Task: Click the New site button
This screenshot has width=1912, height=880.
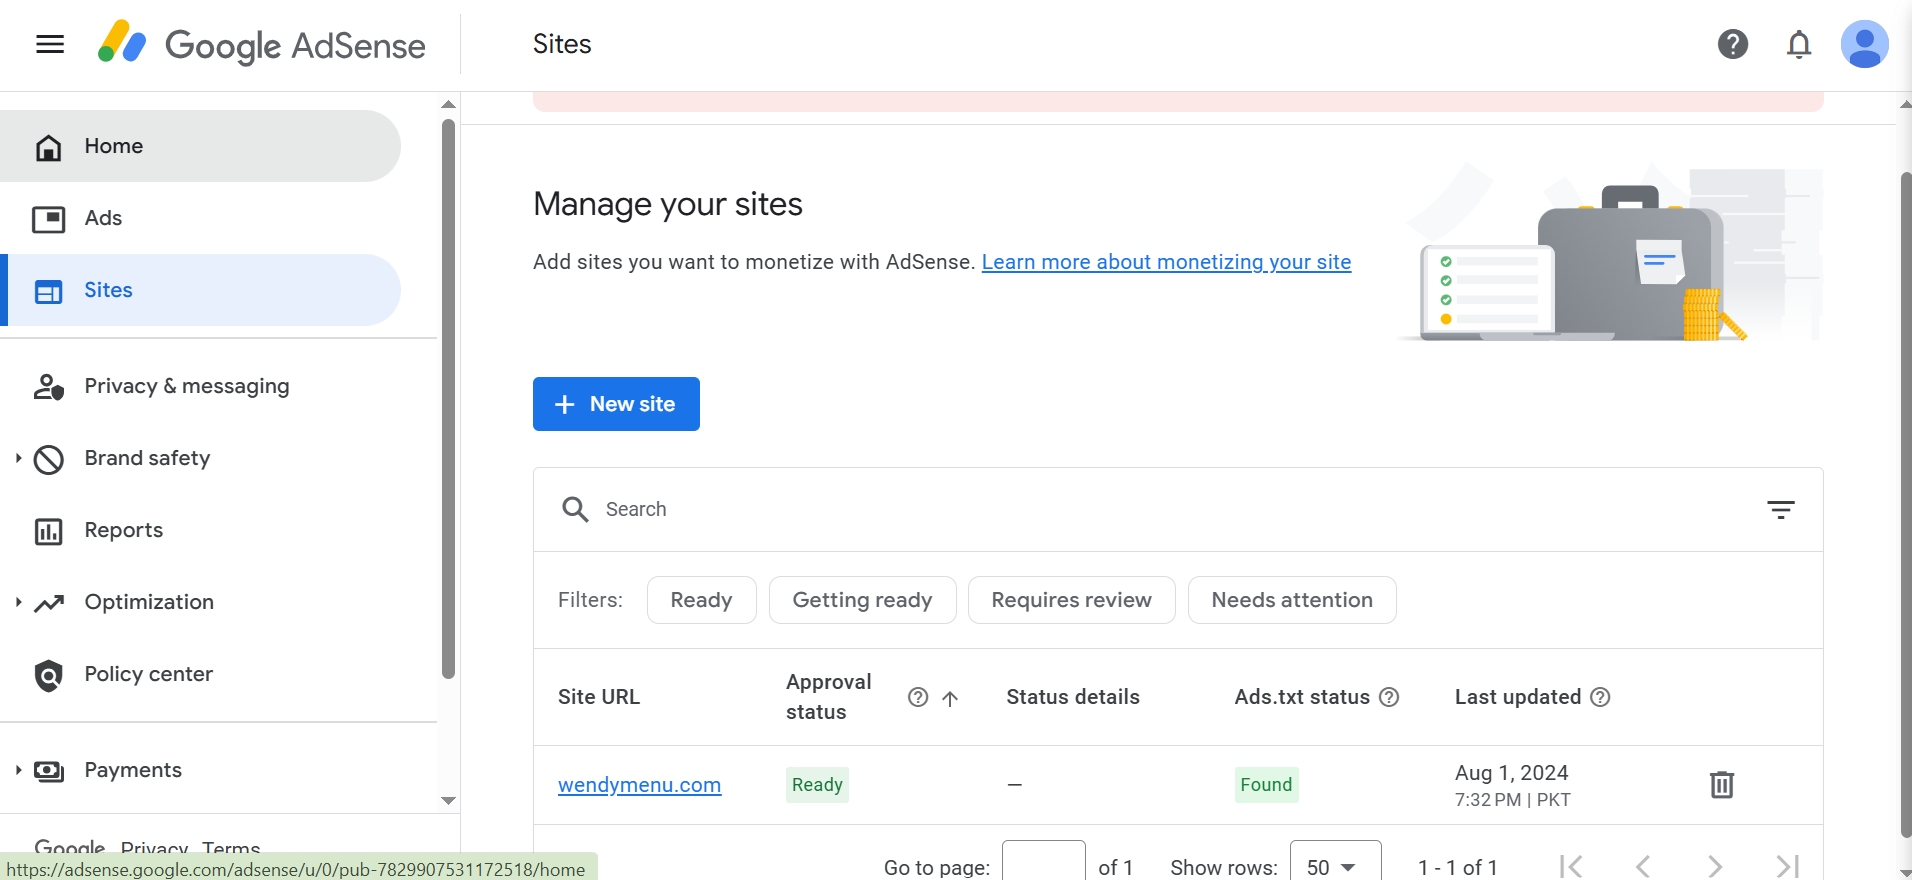Action: (616, 404)
